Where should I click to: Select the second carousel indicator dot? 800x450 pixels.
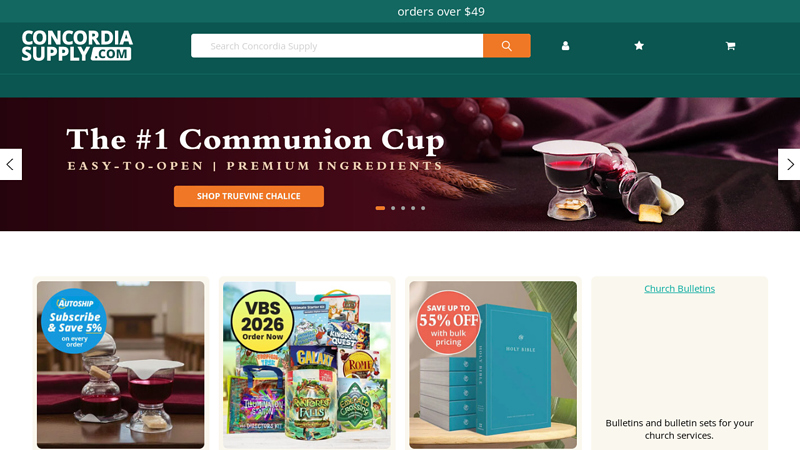click(393, 208)
